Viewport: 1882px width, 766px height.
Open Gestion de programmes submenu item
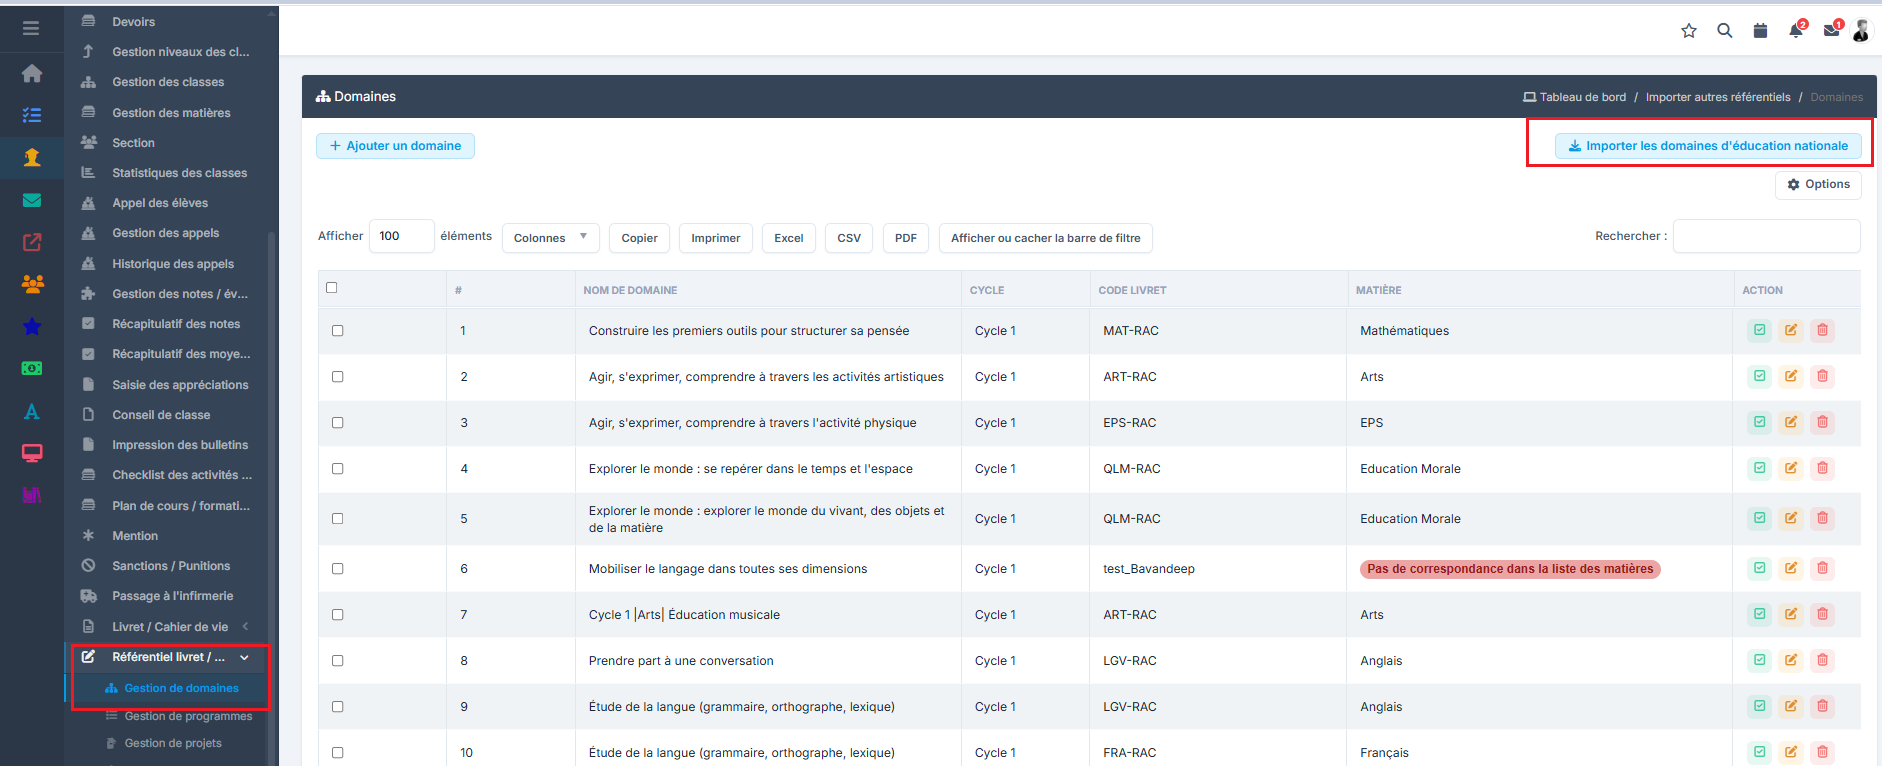(188, 716)
